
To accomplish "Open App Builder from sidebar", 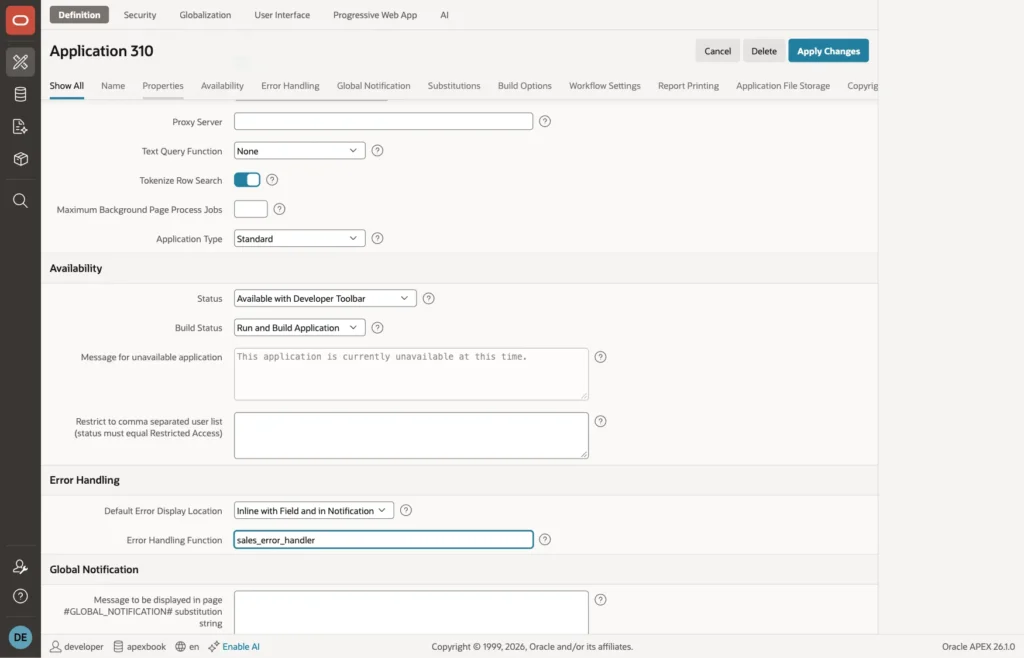I will 20,62.
